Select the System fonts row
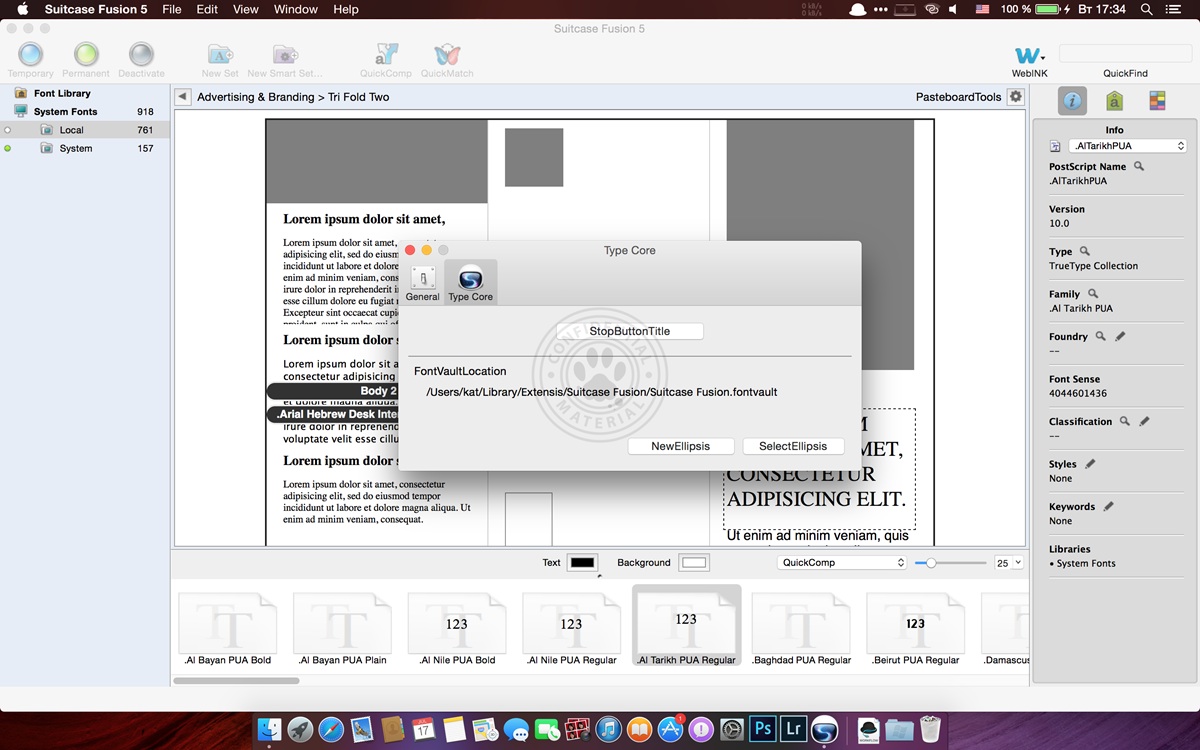This screenshot has height=750, width=1200. point(85,148)
